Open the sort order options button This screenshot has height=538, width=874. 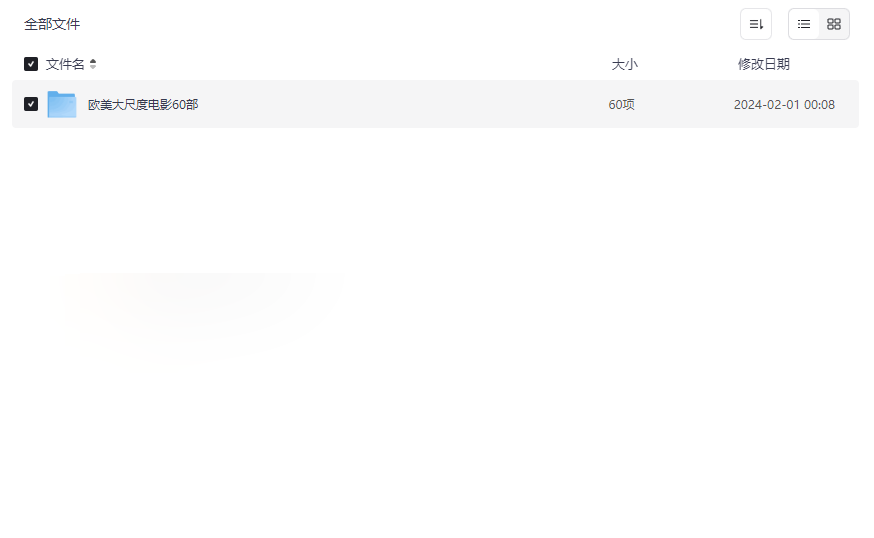coord(755,24)
